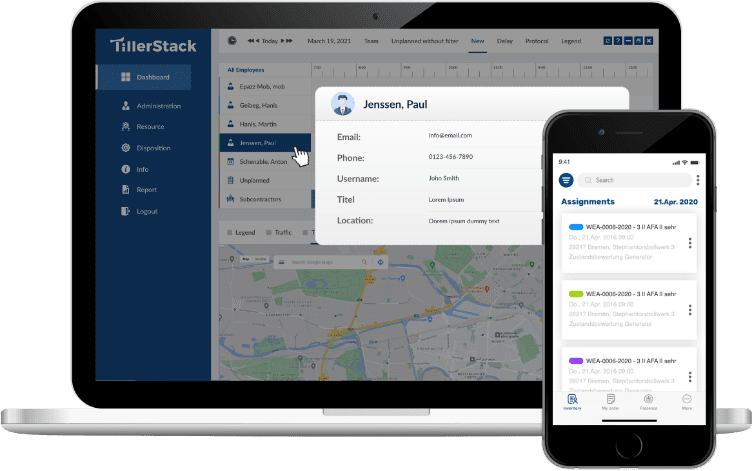Viewport: 752px width, 471px height.
Task: Click the purple color tag on third assignment
Action: tap(576, 359)
